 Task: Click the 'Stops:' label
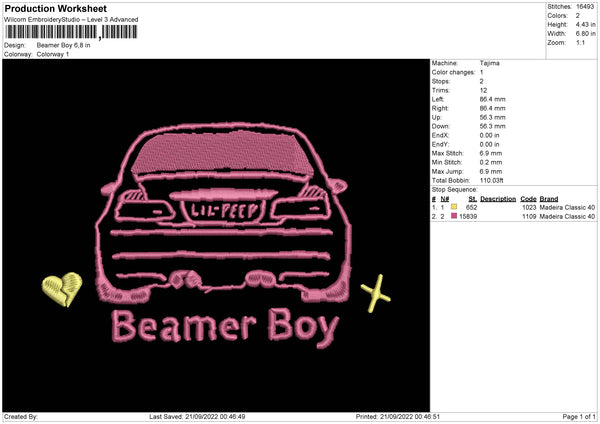[441, 82]
